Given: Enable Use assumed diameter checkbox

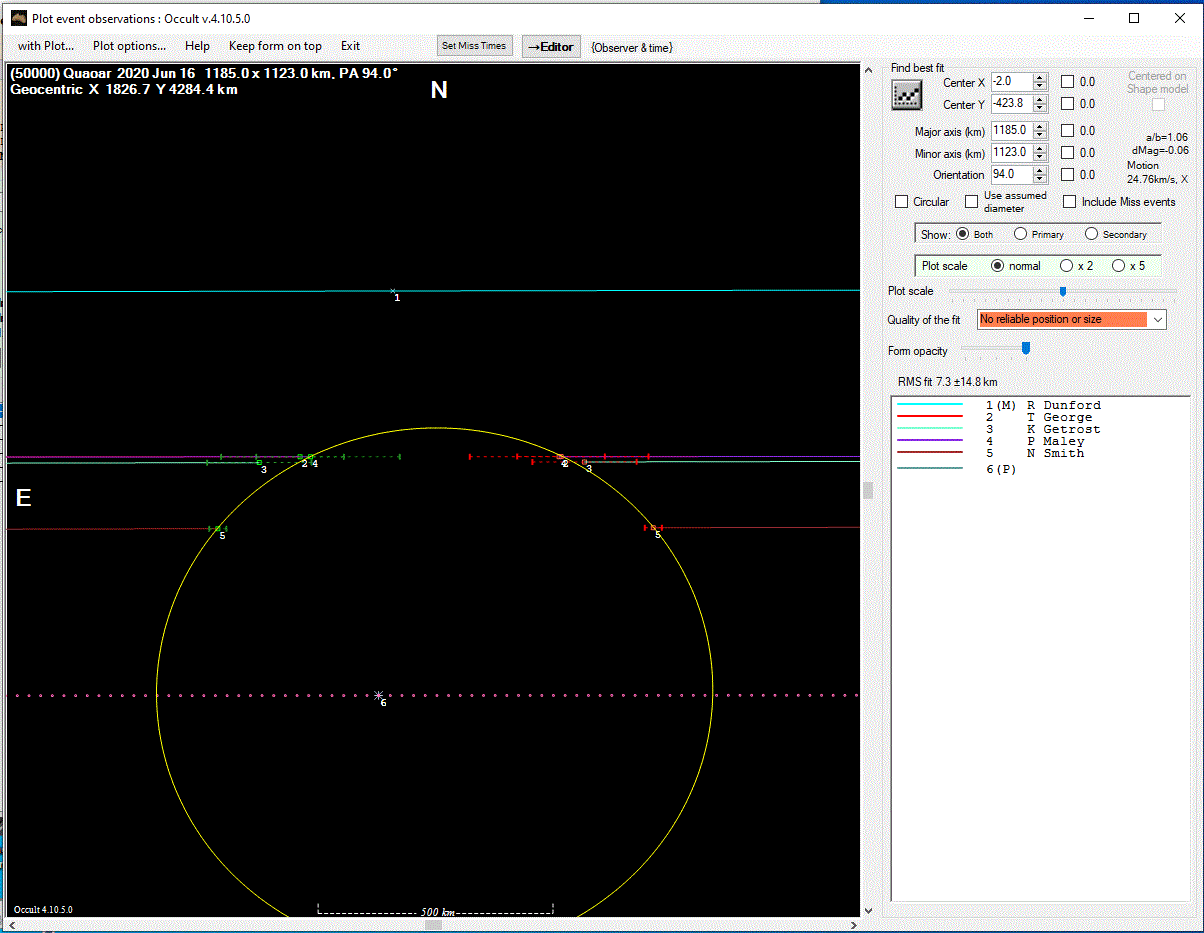Looking at the screenshot, I should pos(971,202).
